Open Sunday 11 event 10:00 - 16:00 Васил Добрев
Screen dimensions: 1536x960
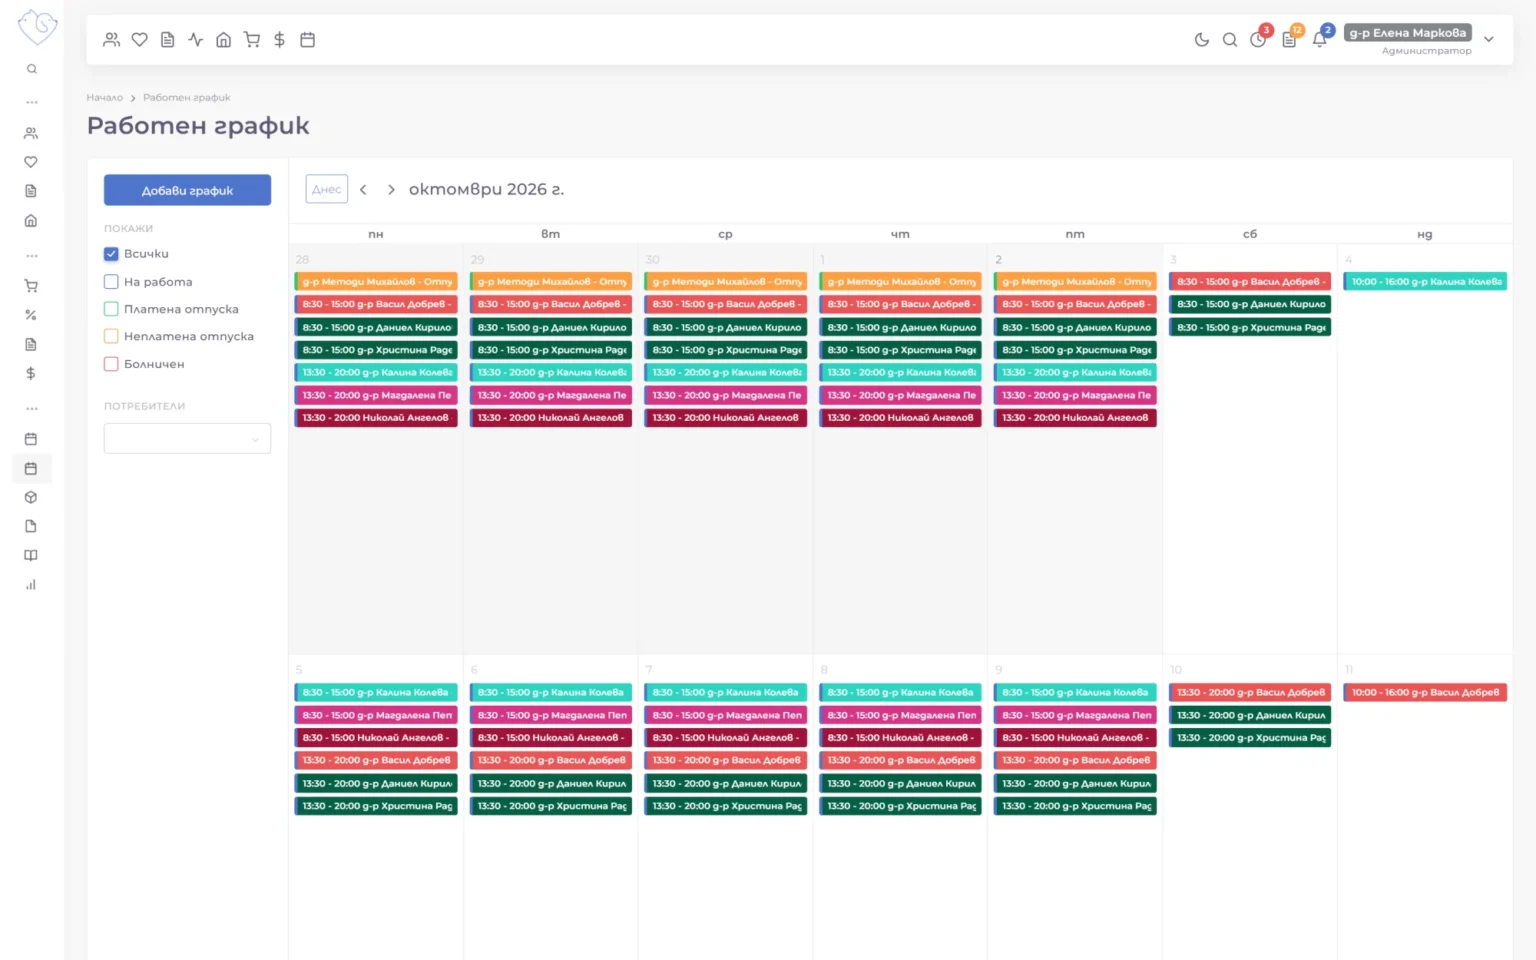coord(1425,692)
